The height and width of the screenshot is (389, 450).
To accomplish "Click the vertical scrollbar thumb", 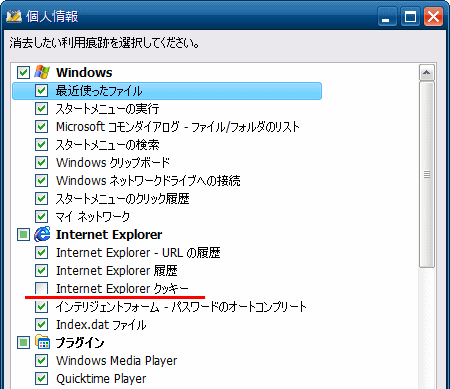I will (x=427, y=174).
